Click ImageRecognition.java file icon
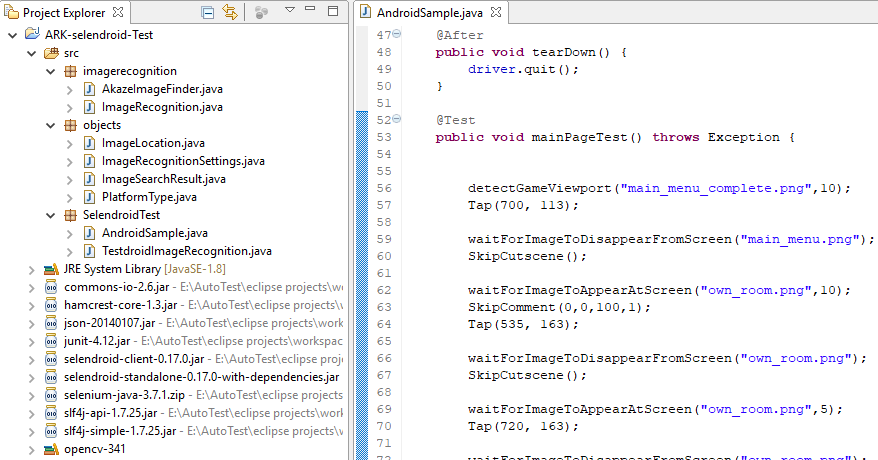Viewport: 878px width, 460px height. pos(89,107)
